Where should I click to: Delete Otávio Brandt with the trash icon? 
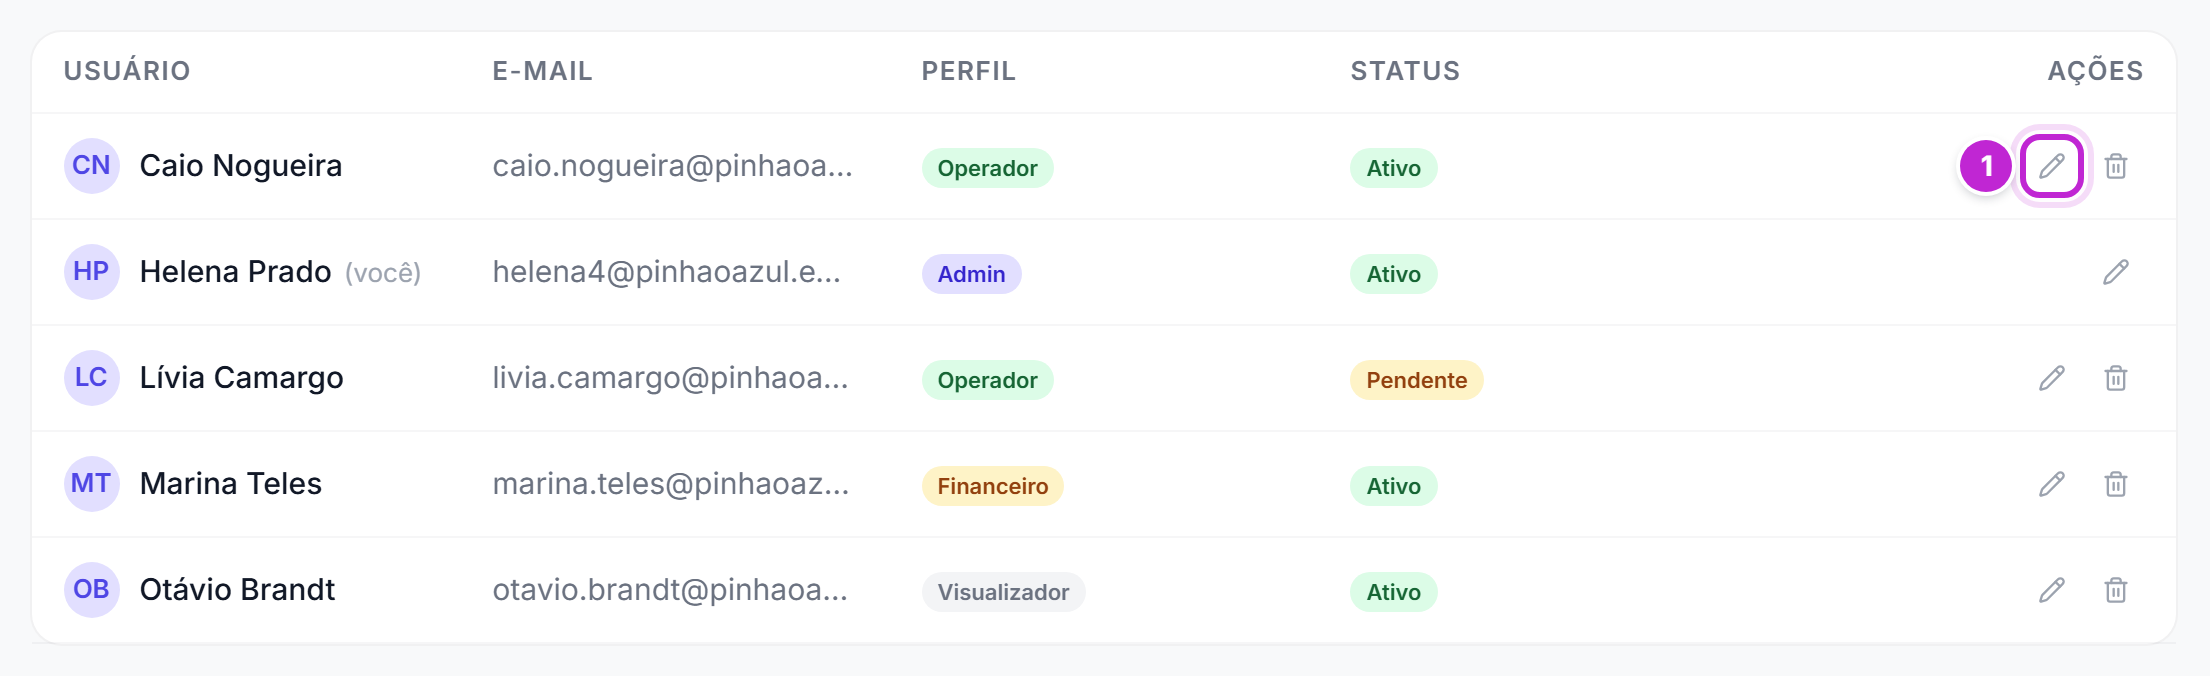click(x=2116, y=590)
